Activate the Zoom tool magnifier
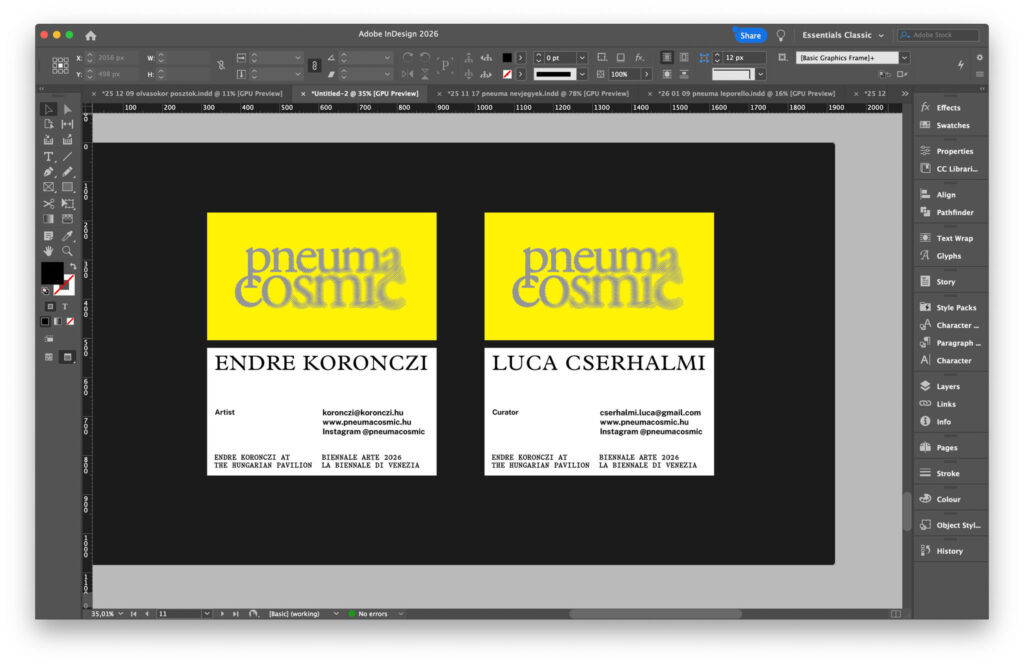Viewport: 1024px width, 666px height. [67, 250]
